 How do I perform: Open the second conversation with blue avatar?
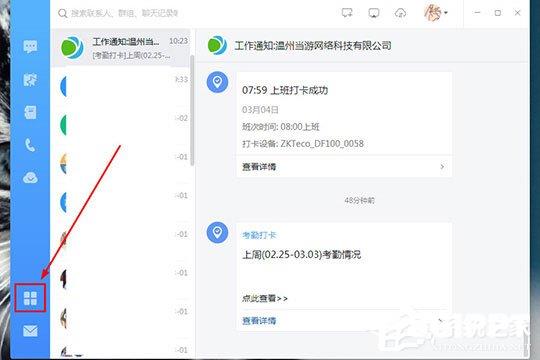121,86
